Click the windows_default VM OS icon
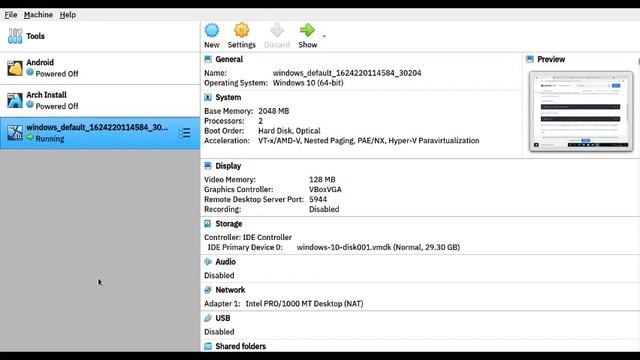Screen dimensions: 640x360 (15, 133)
